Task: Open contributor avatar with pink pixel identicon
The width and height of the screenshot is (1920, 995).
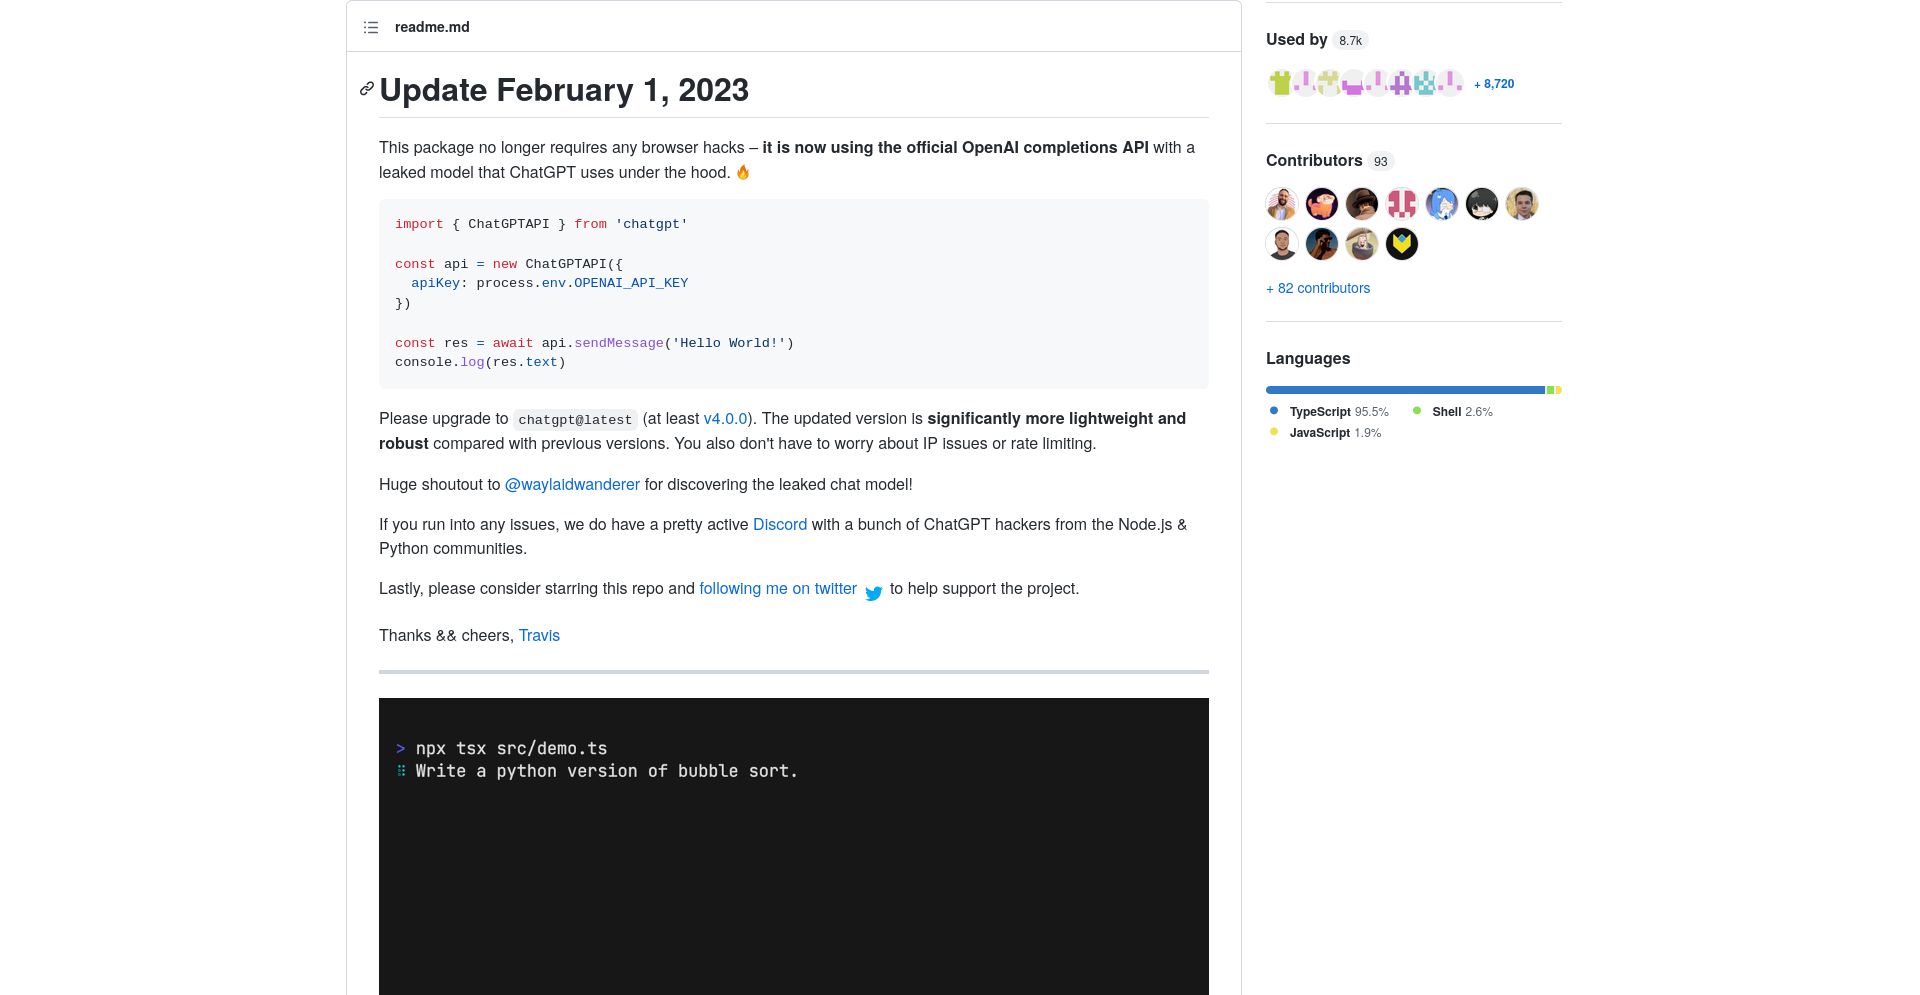Action: click(1402, 204)
